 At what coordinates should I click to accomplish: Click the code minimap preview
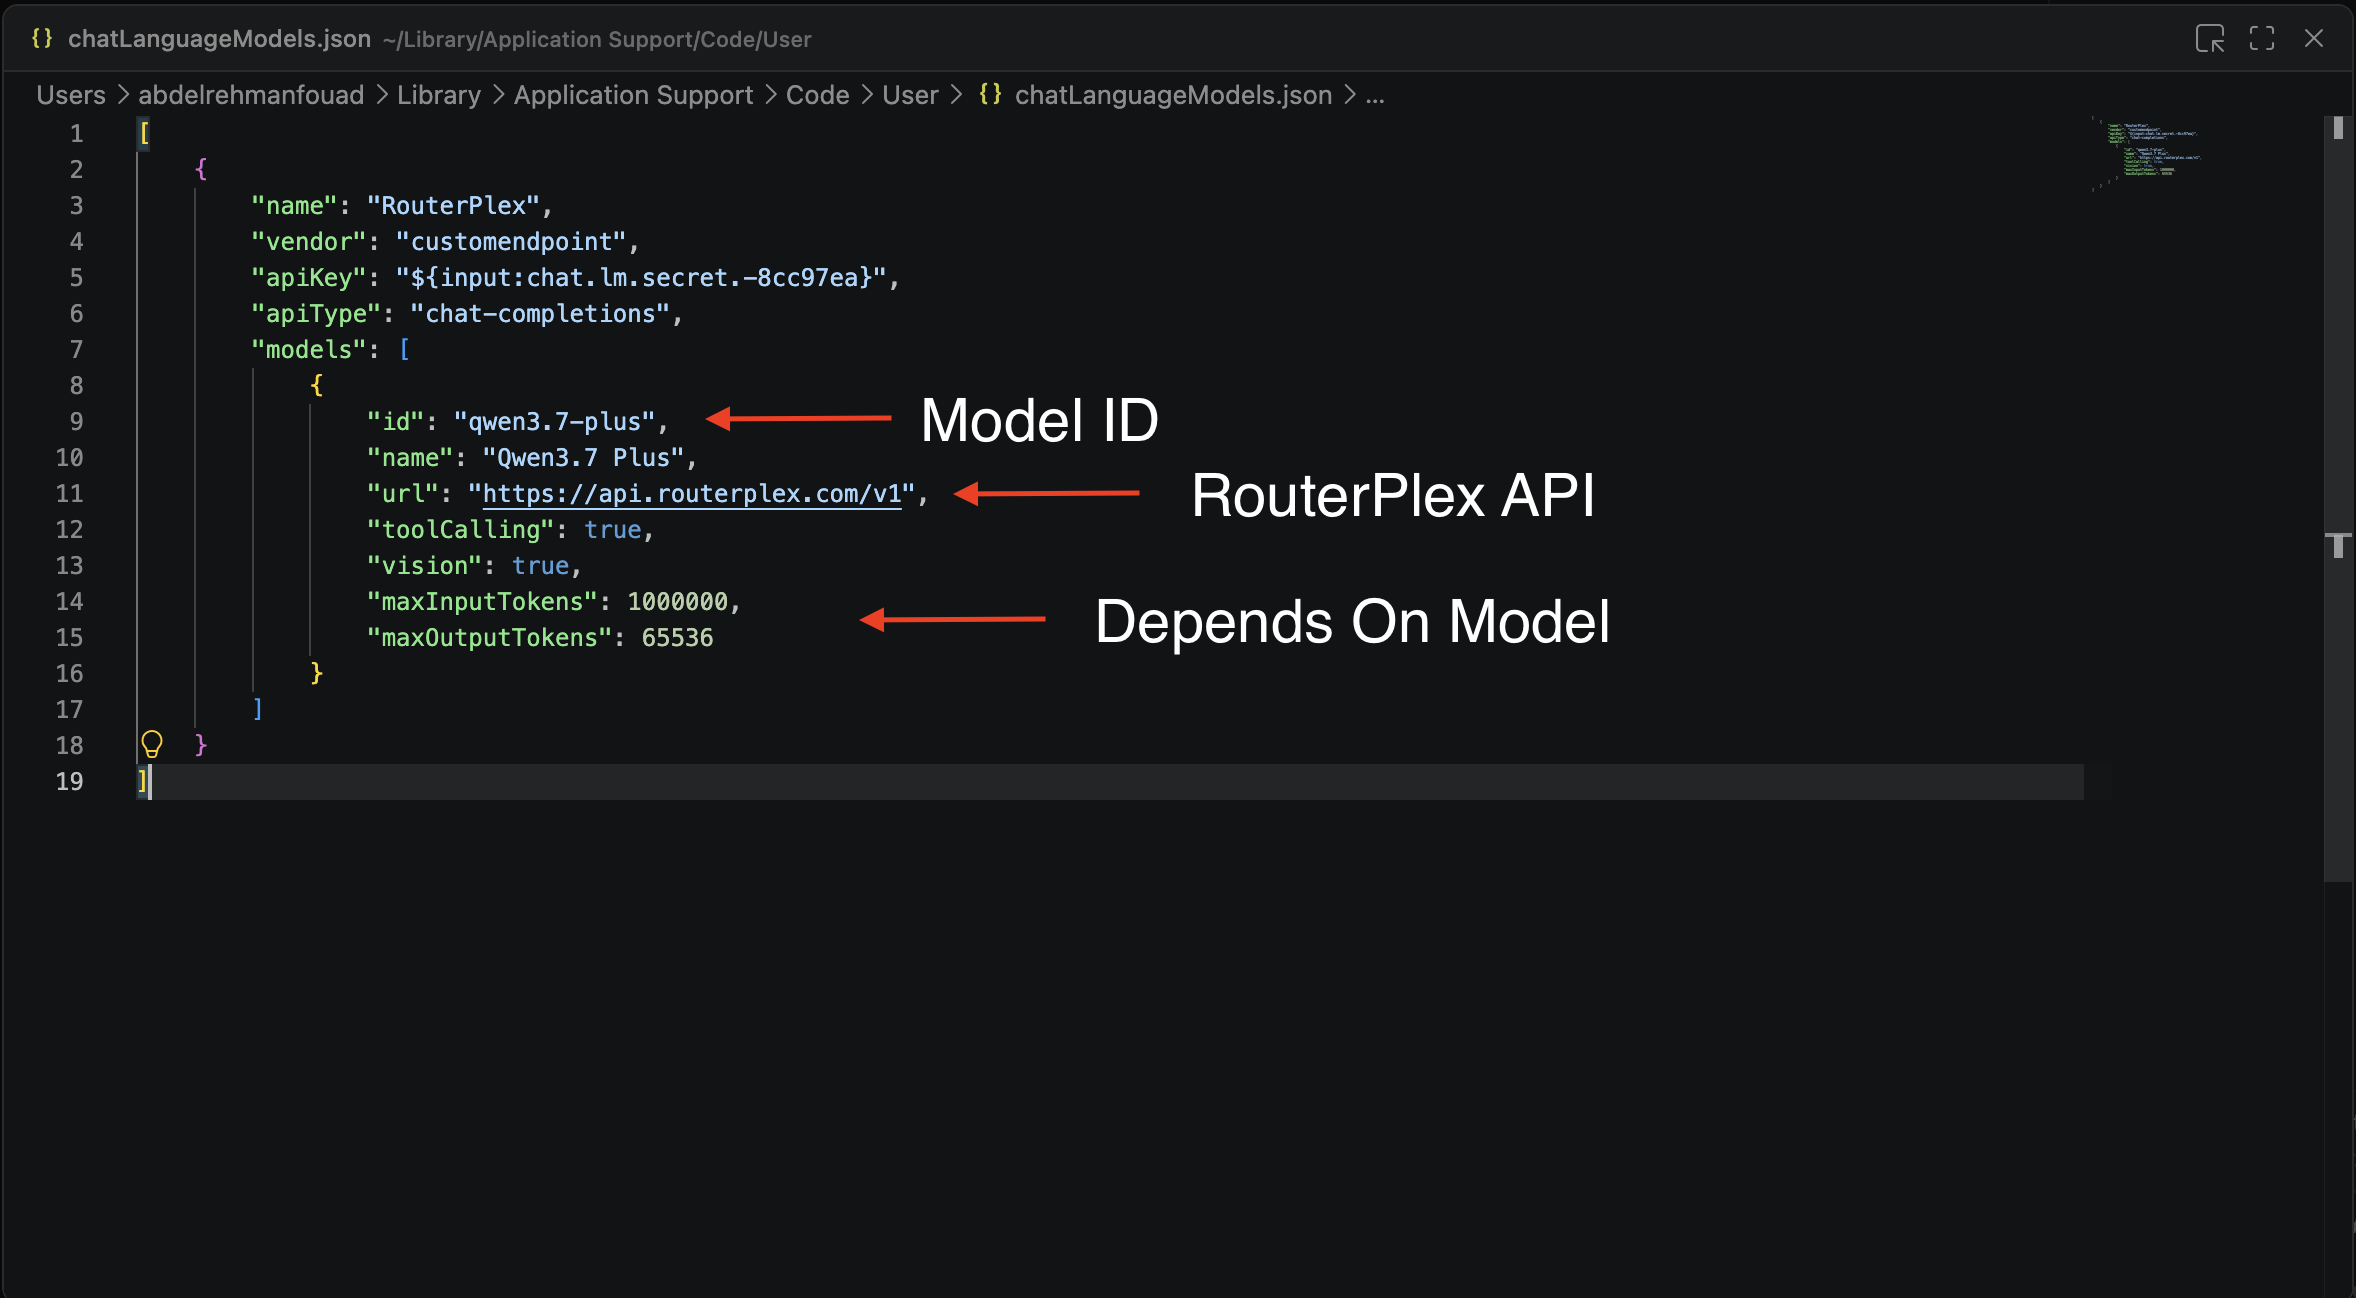[x=2147, y=153]
